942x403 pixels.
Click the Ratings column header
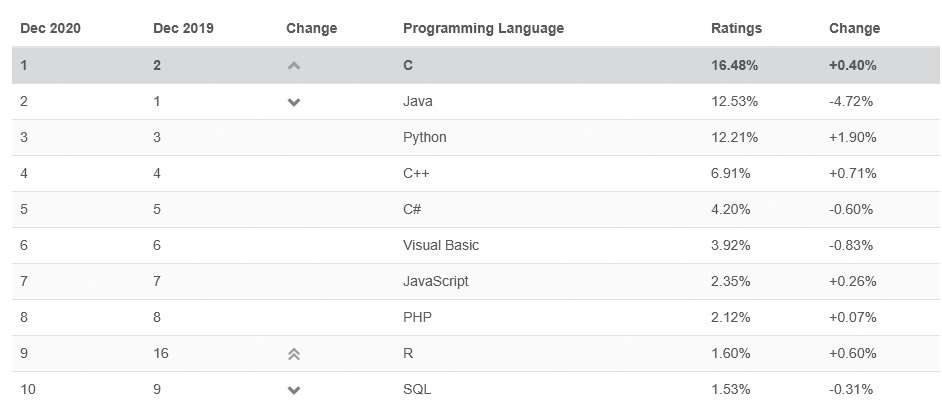point(736,28)
